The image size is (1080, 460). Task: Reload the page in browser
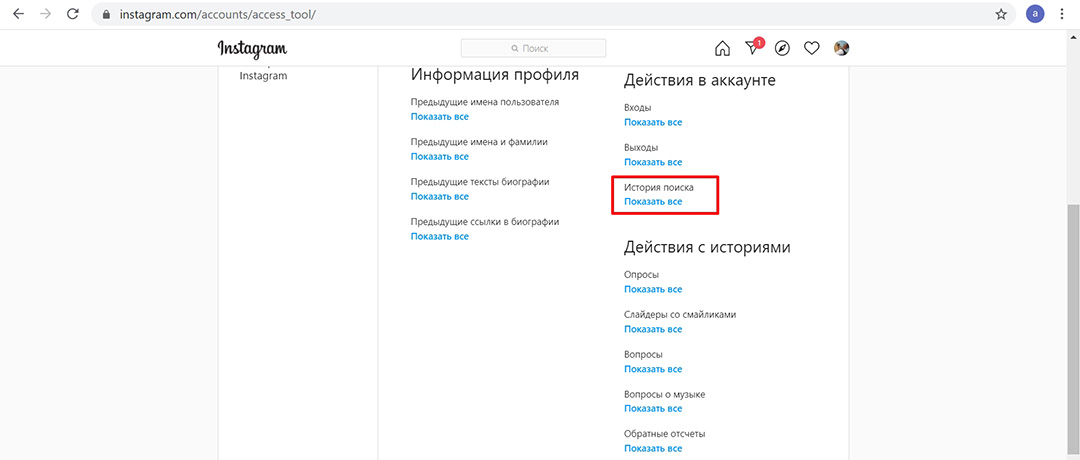[x=73, y=15]
